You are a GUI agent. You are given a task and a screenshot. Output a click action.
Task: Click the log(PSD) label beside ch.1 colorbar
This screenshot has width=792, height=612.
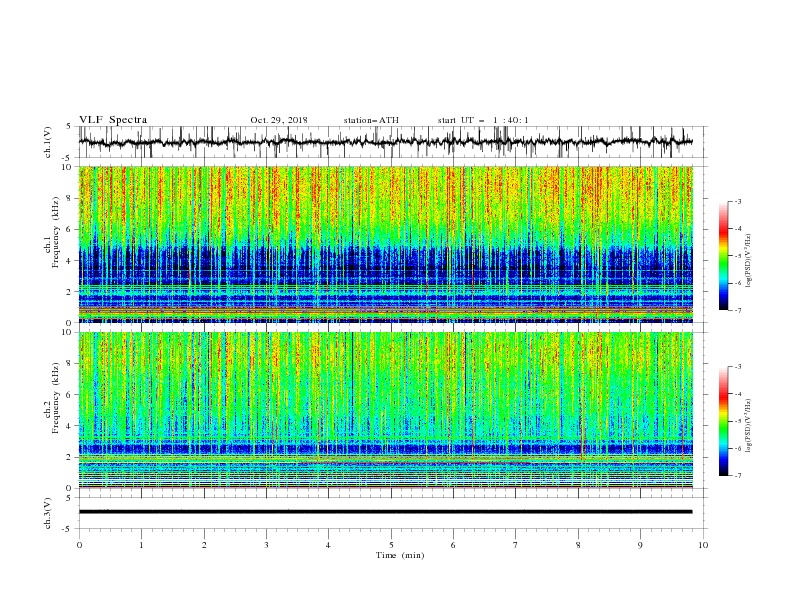(x=748, y=261)
